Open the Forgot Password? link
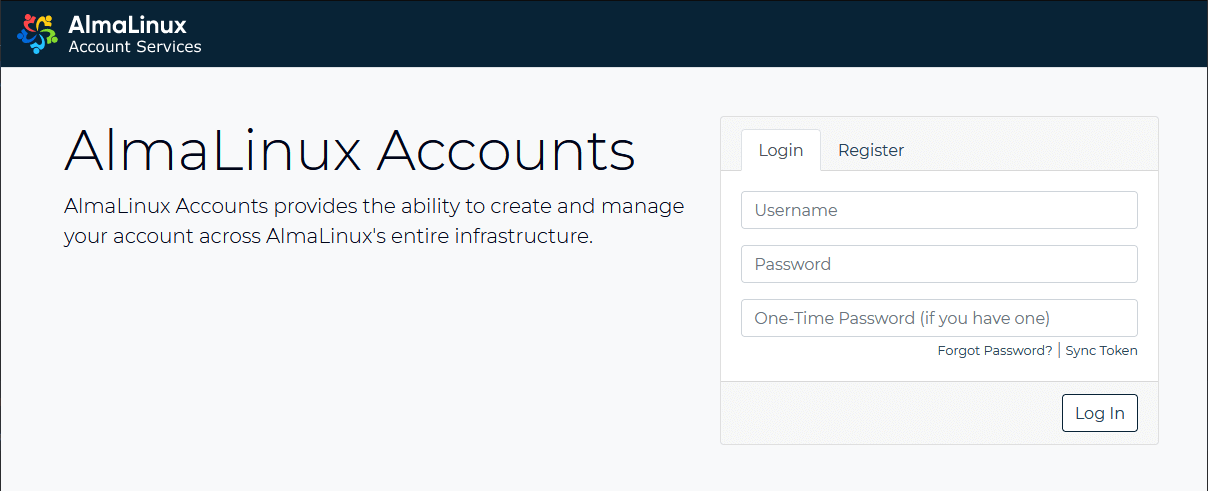The height and width of the screenshot is (491, 1208). [x=994, y=351]
